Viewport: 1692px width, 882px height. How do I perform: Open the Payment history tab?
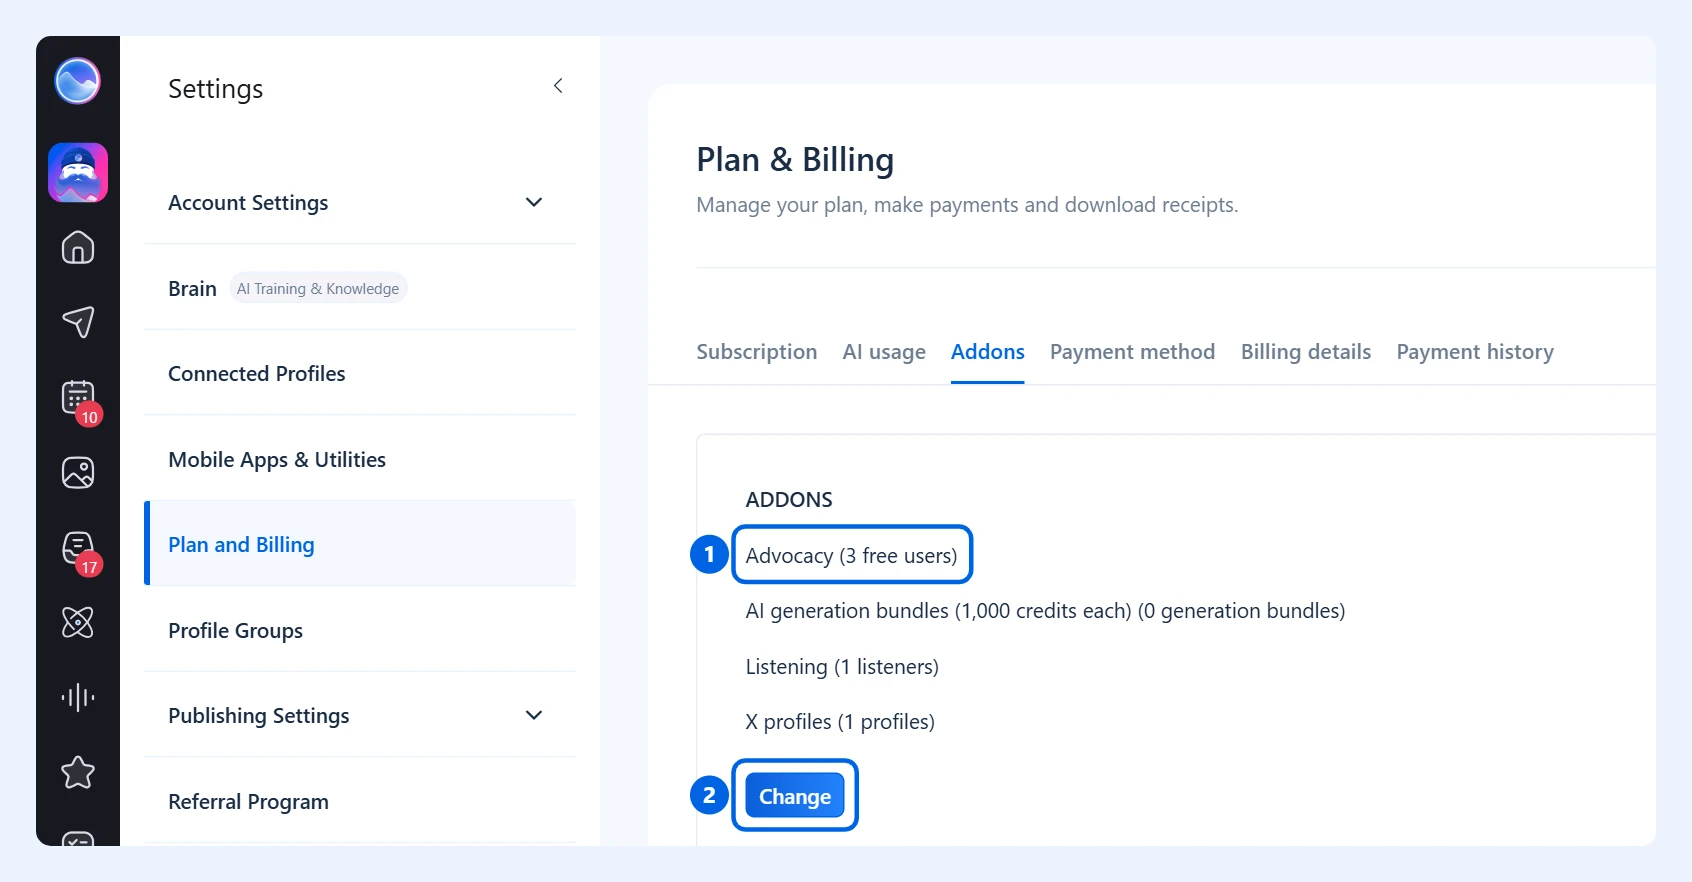coord(1475,352)
